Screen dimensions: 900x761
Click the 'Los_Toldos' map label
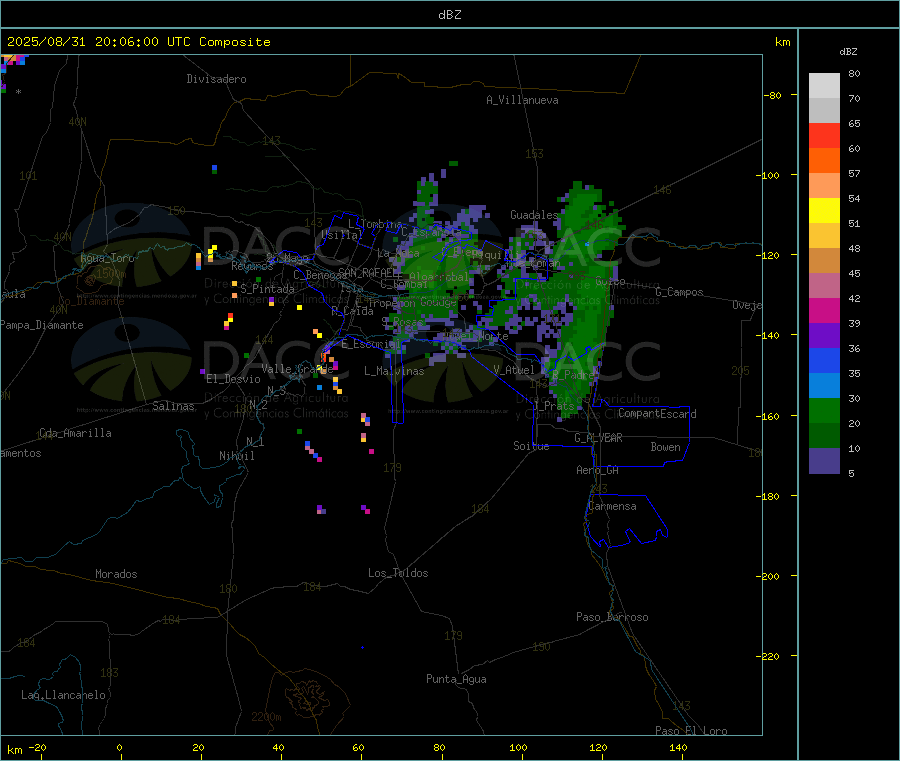[x=398, y=573]
